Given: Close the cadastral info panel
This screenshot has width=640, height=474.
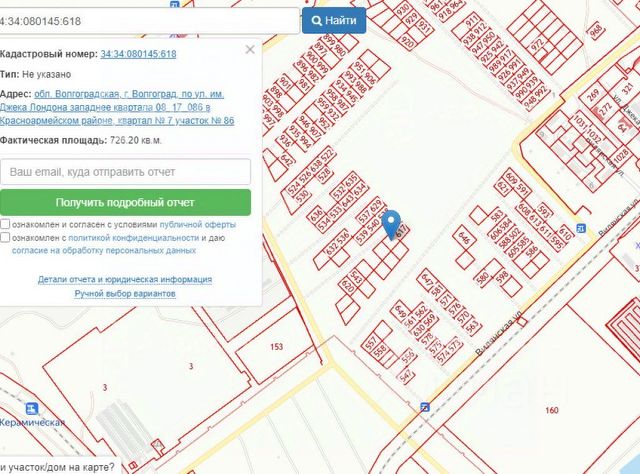Looking at the screenshot, I should click(250, 50).
